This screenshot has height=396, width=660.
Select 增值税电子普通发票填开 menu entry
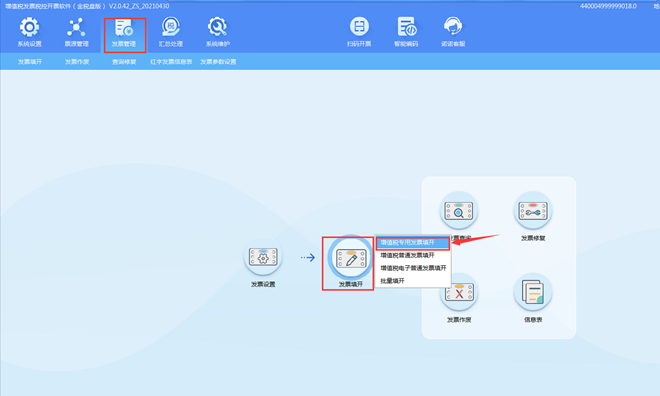pyautogui.click(x=413, y=268)
